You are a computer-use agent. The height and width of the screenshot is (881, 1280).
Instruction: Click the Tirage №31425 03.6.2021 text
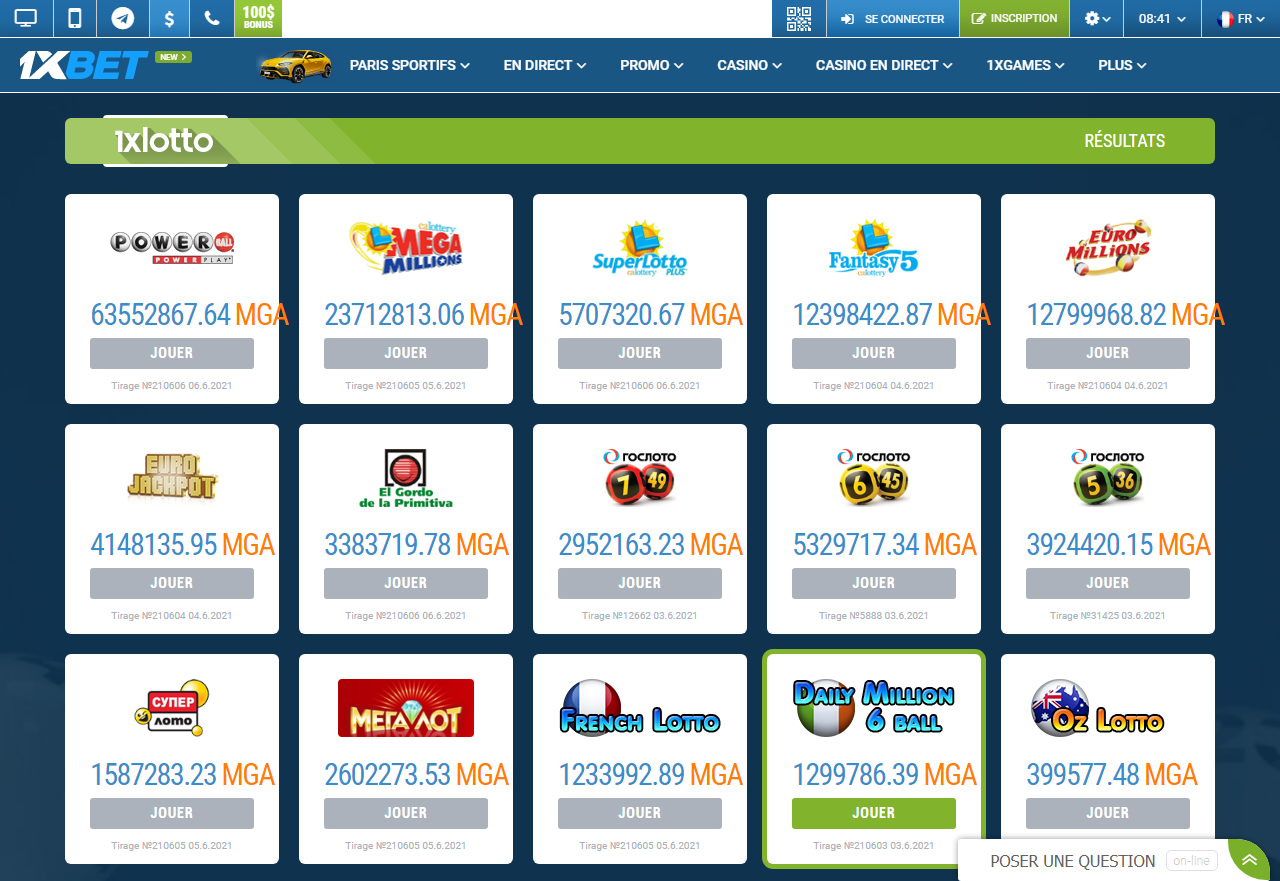pyautogui.click(x=1108, y=616)
